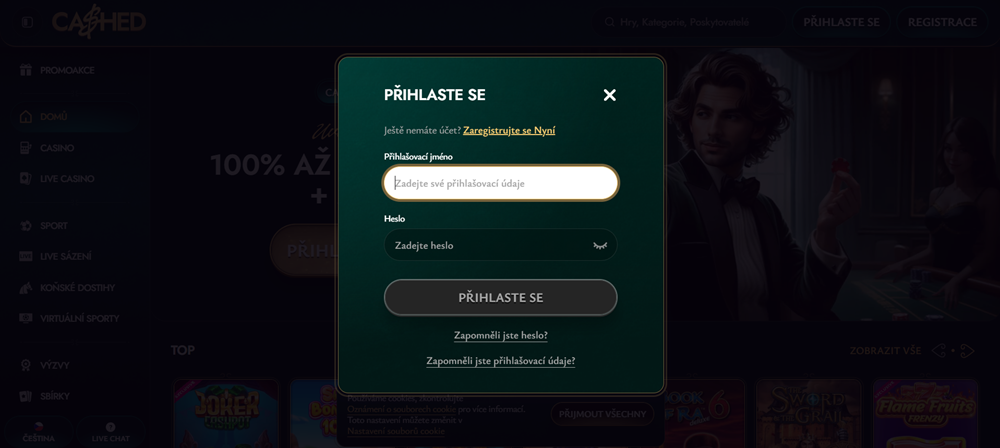Collapse the sidebar with the panel icon
The image size is (1000, 448).
27,22
